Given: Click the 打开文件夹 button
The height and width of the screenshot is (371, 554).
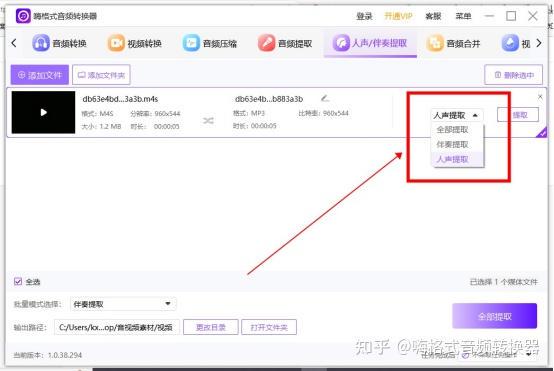Looking at the screenshot, I should tap(269, 327).
